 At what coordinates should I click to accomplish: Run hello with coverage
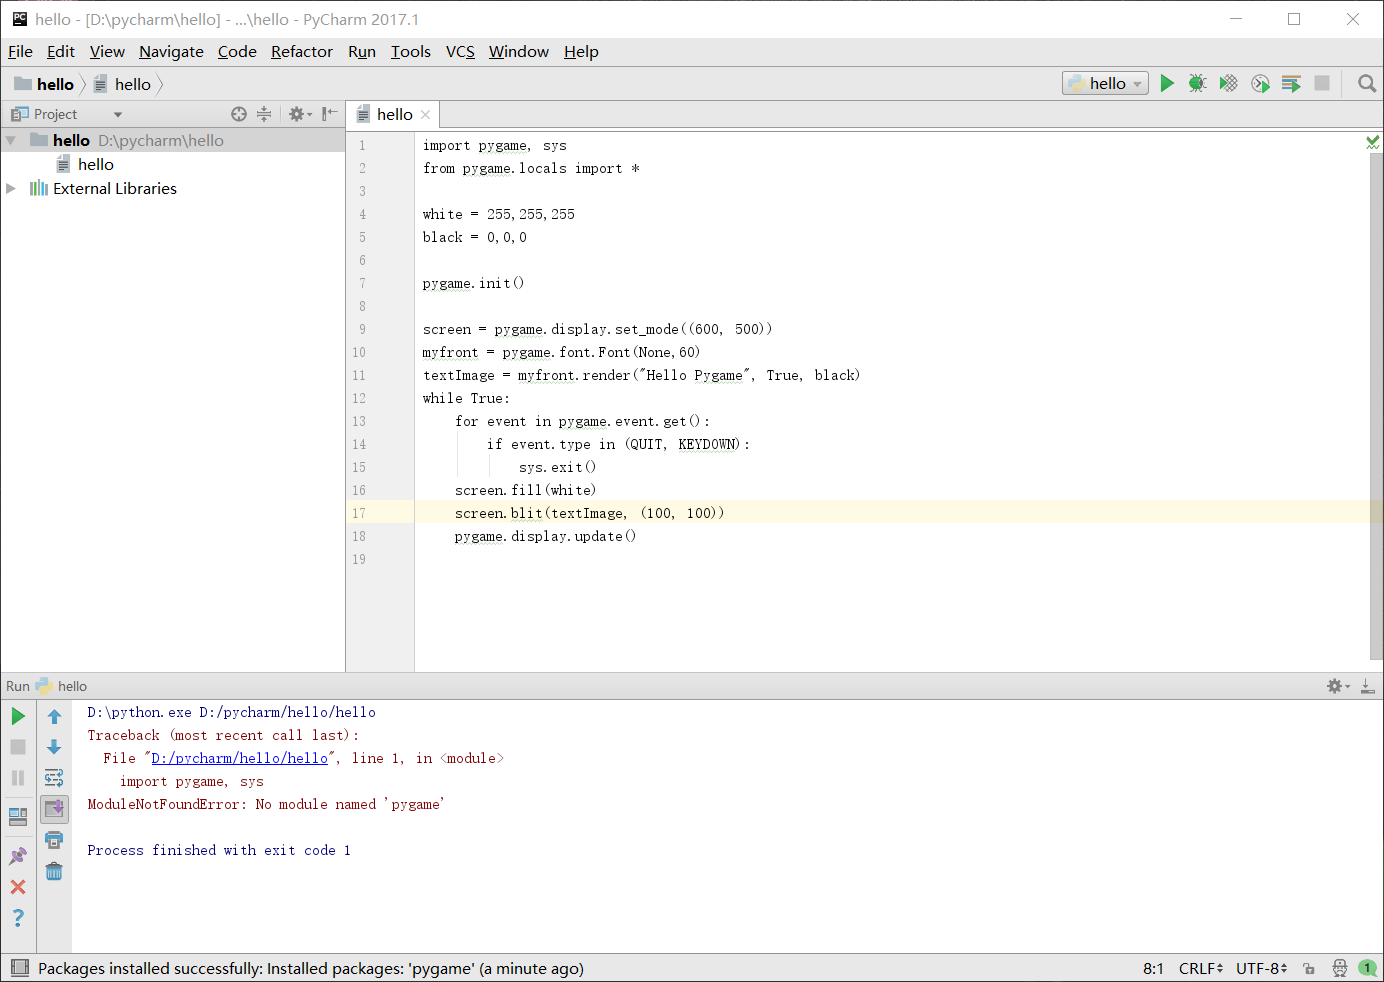pos(1229,84)
